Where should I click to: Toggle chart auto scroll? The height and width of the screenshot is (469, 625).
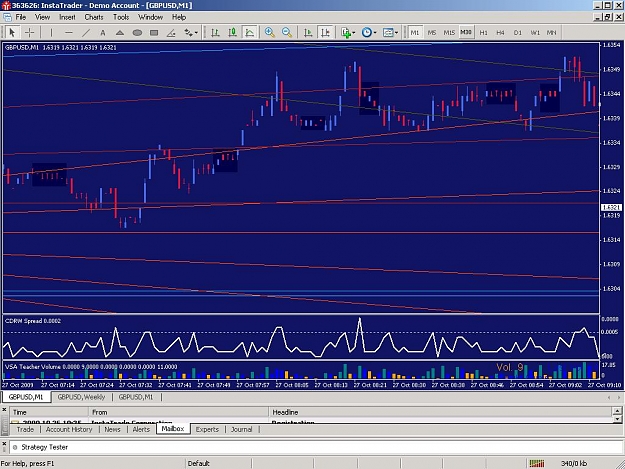pyautogui.click(x=308, y=33)
